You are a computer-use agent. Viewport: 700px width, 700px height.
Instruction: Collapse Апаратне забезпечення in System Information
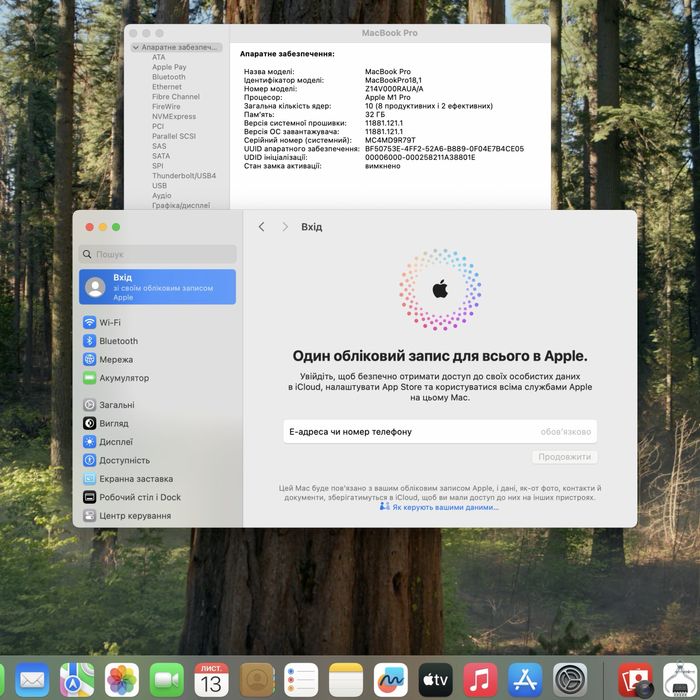(x=136, y=47)
